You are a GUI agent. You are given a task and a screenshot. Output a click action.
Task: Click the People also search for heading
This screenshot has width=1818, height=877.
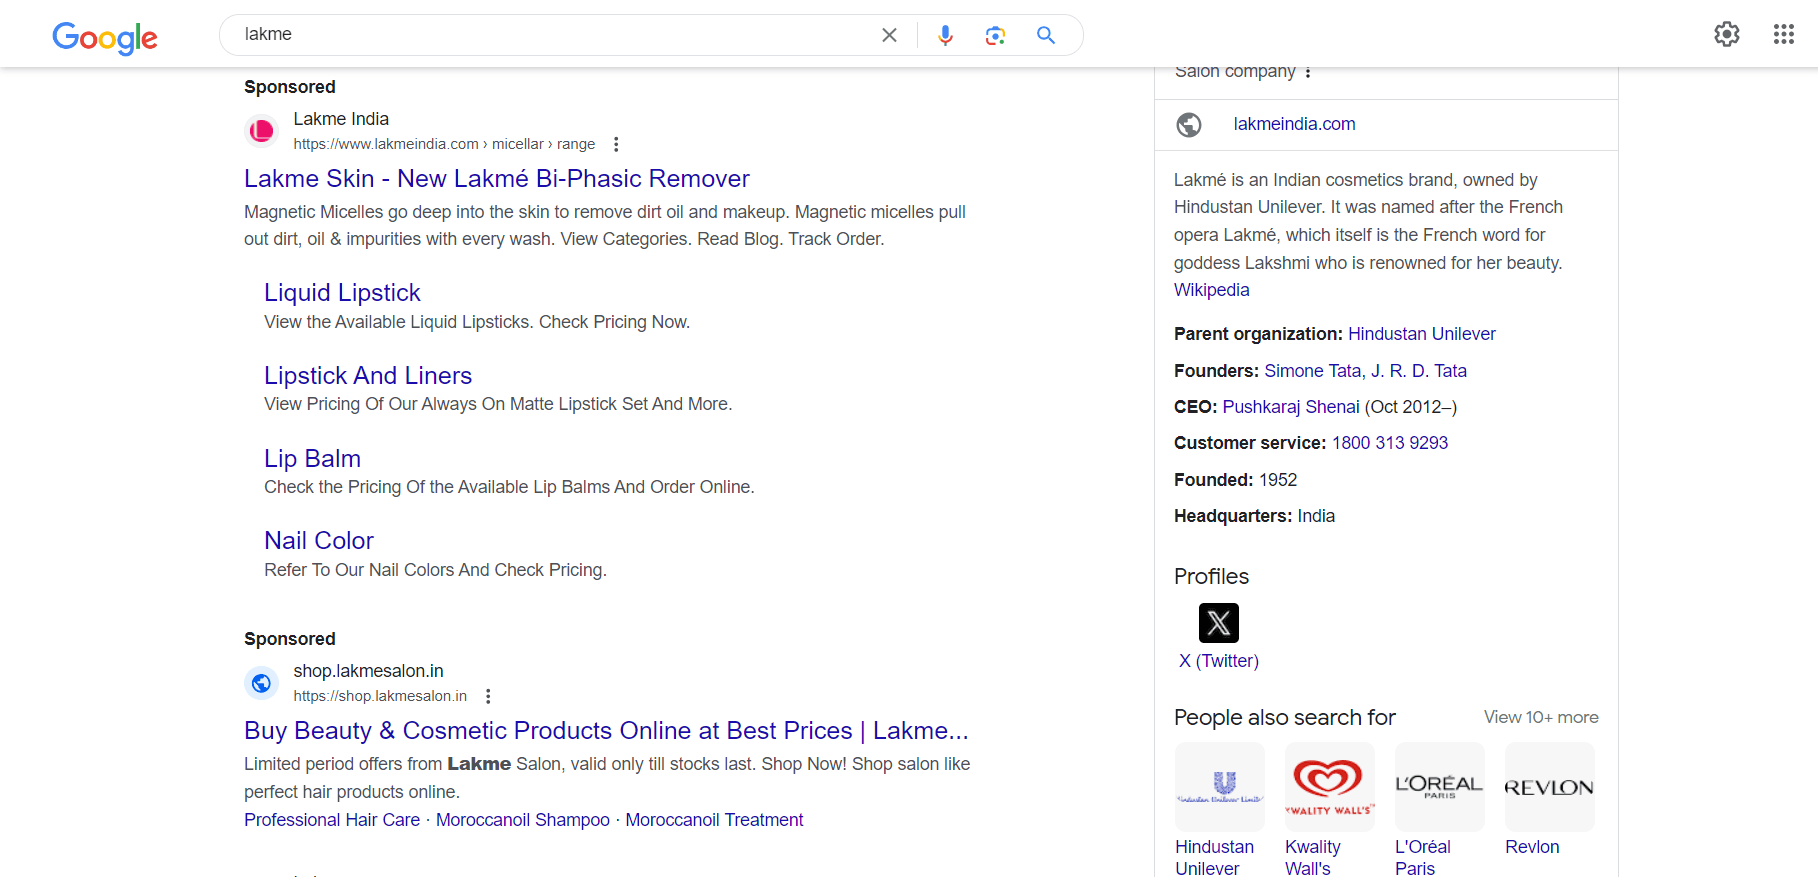coord(1285,718)
